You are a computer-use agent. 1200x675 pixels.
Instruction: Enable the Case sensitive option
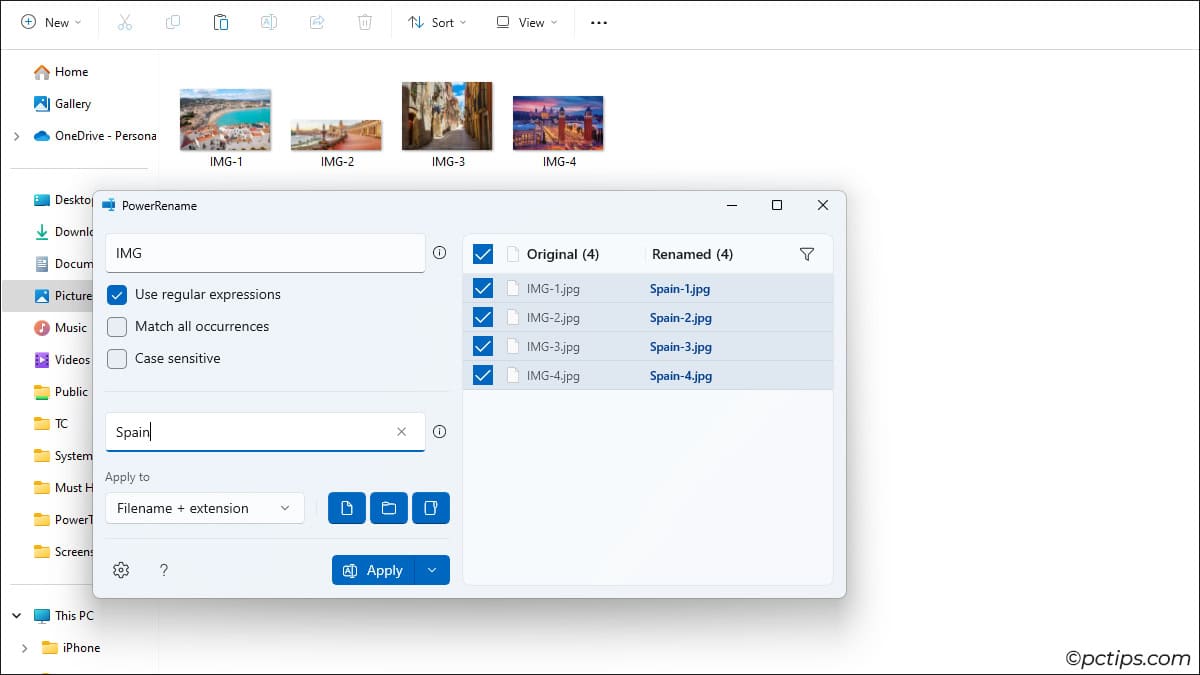(x=117, y=359)
